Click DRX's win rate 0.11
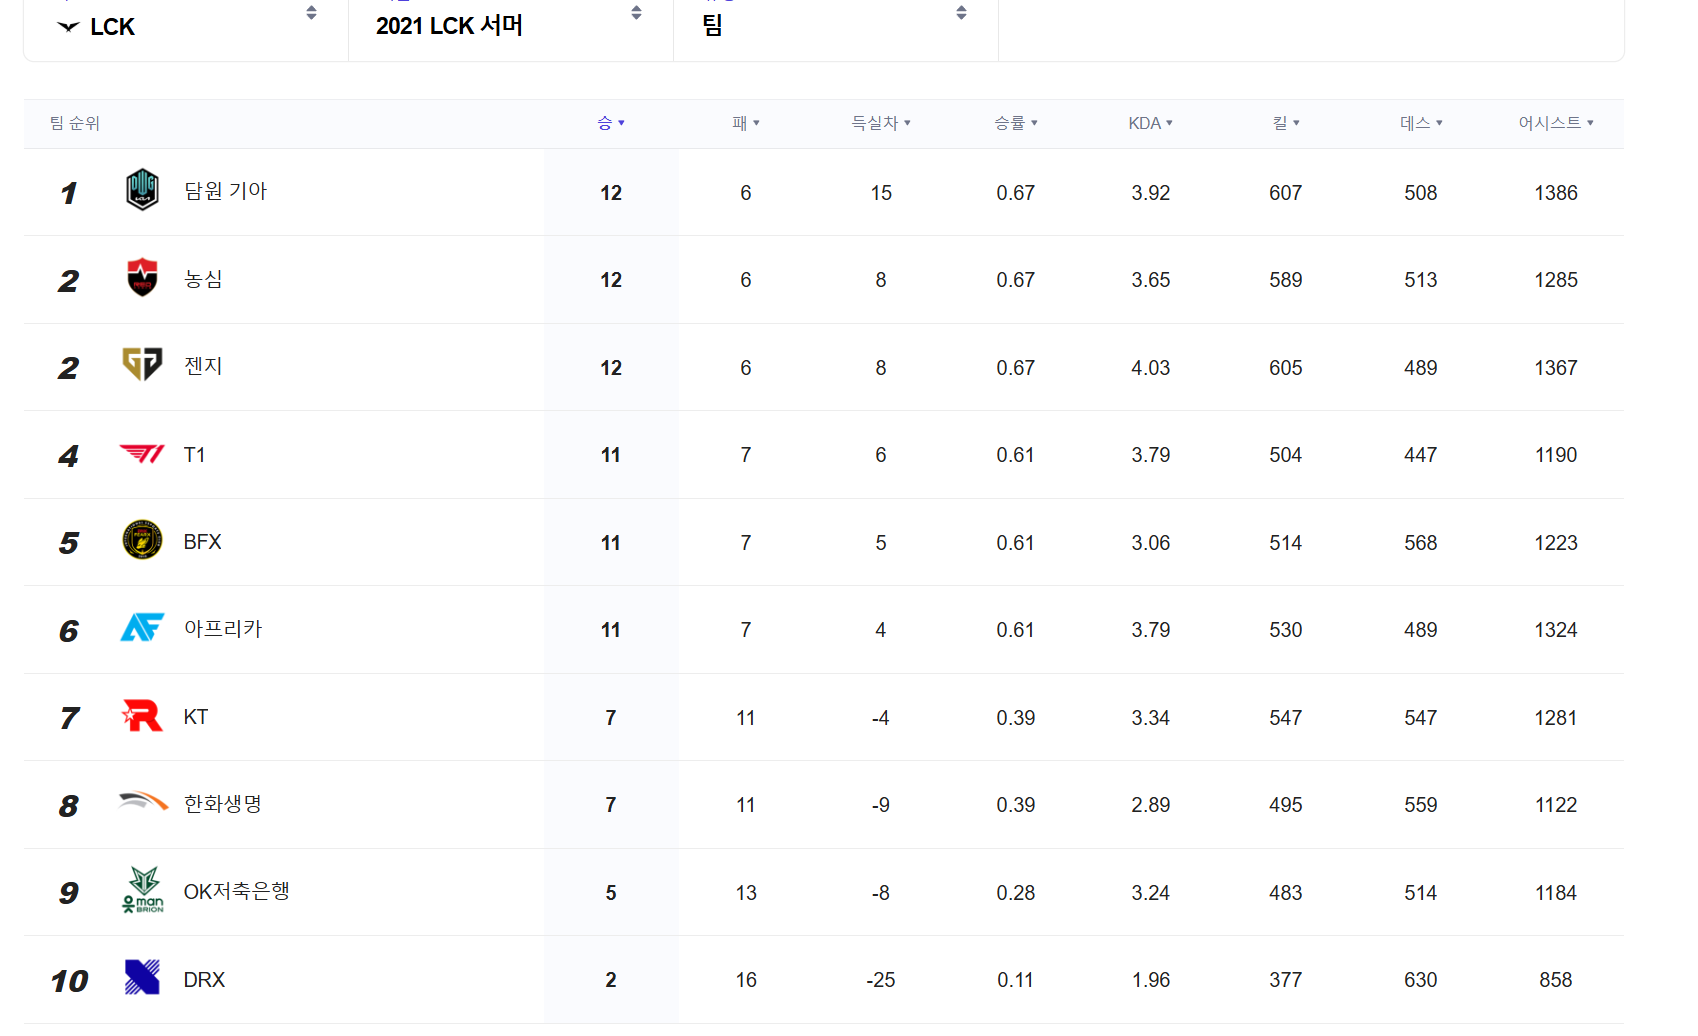1698x1036 pixels. coord(1016,980)
